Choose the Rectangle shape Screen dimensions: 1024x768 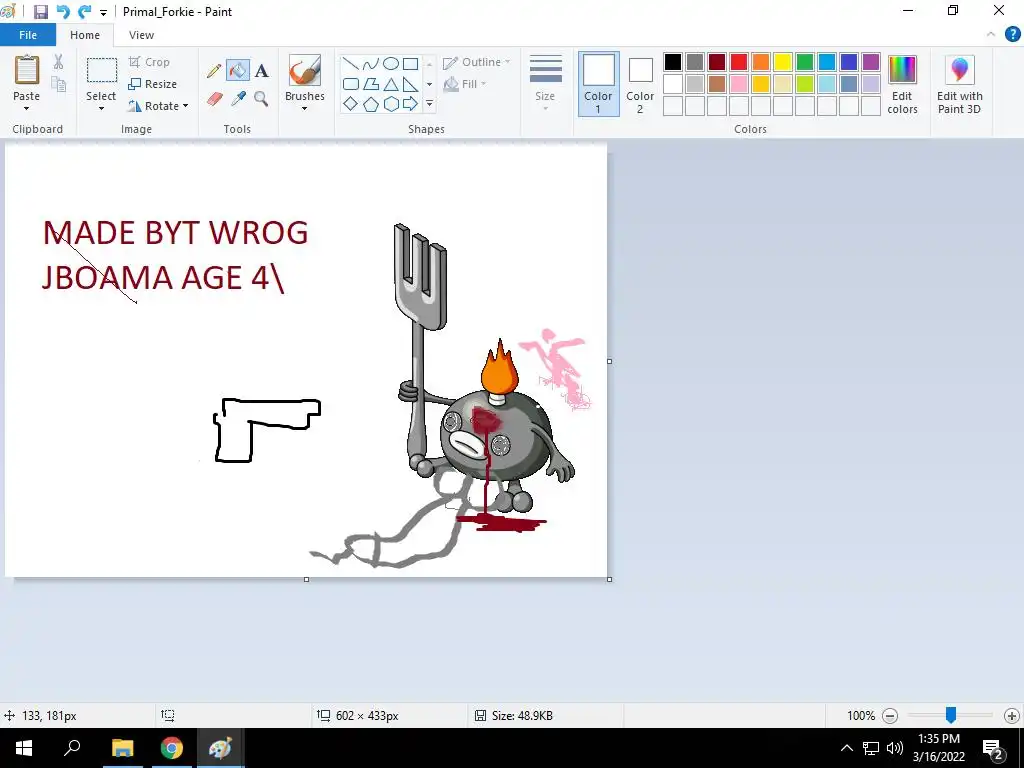pos(411,63)
